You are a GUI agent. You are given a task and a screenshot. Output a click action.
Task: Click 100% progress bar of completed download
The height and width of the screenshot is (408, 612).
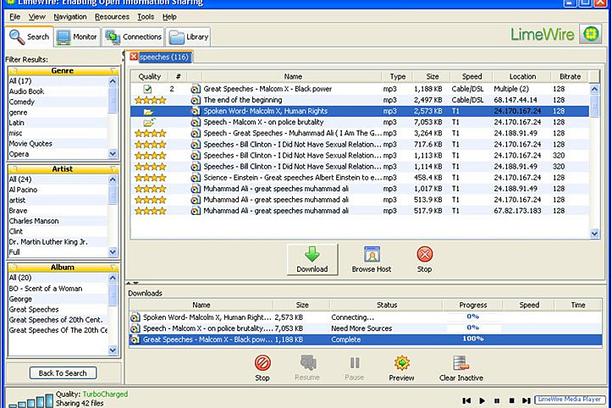point(473,339)
